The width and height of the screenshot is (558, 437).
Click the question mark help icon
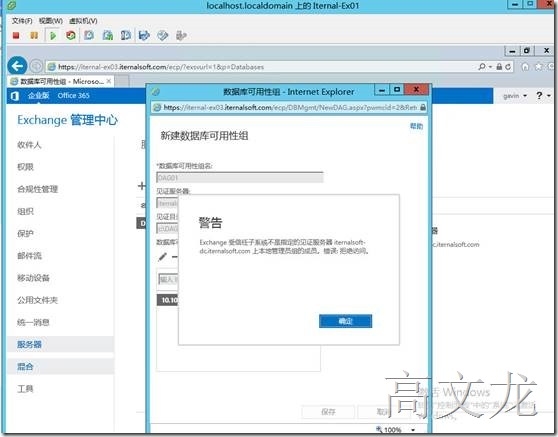click(x=539, y=95)
